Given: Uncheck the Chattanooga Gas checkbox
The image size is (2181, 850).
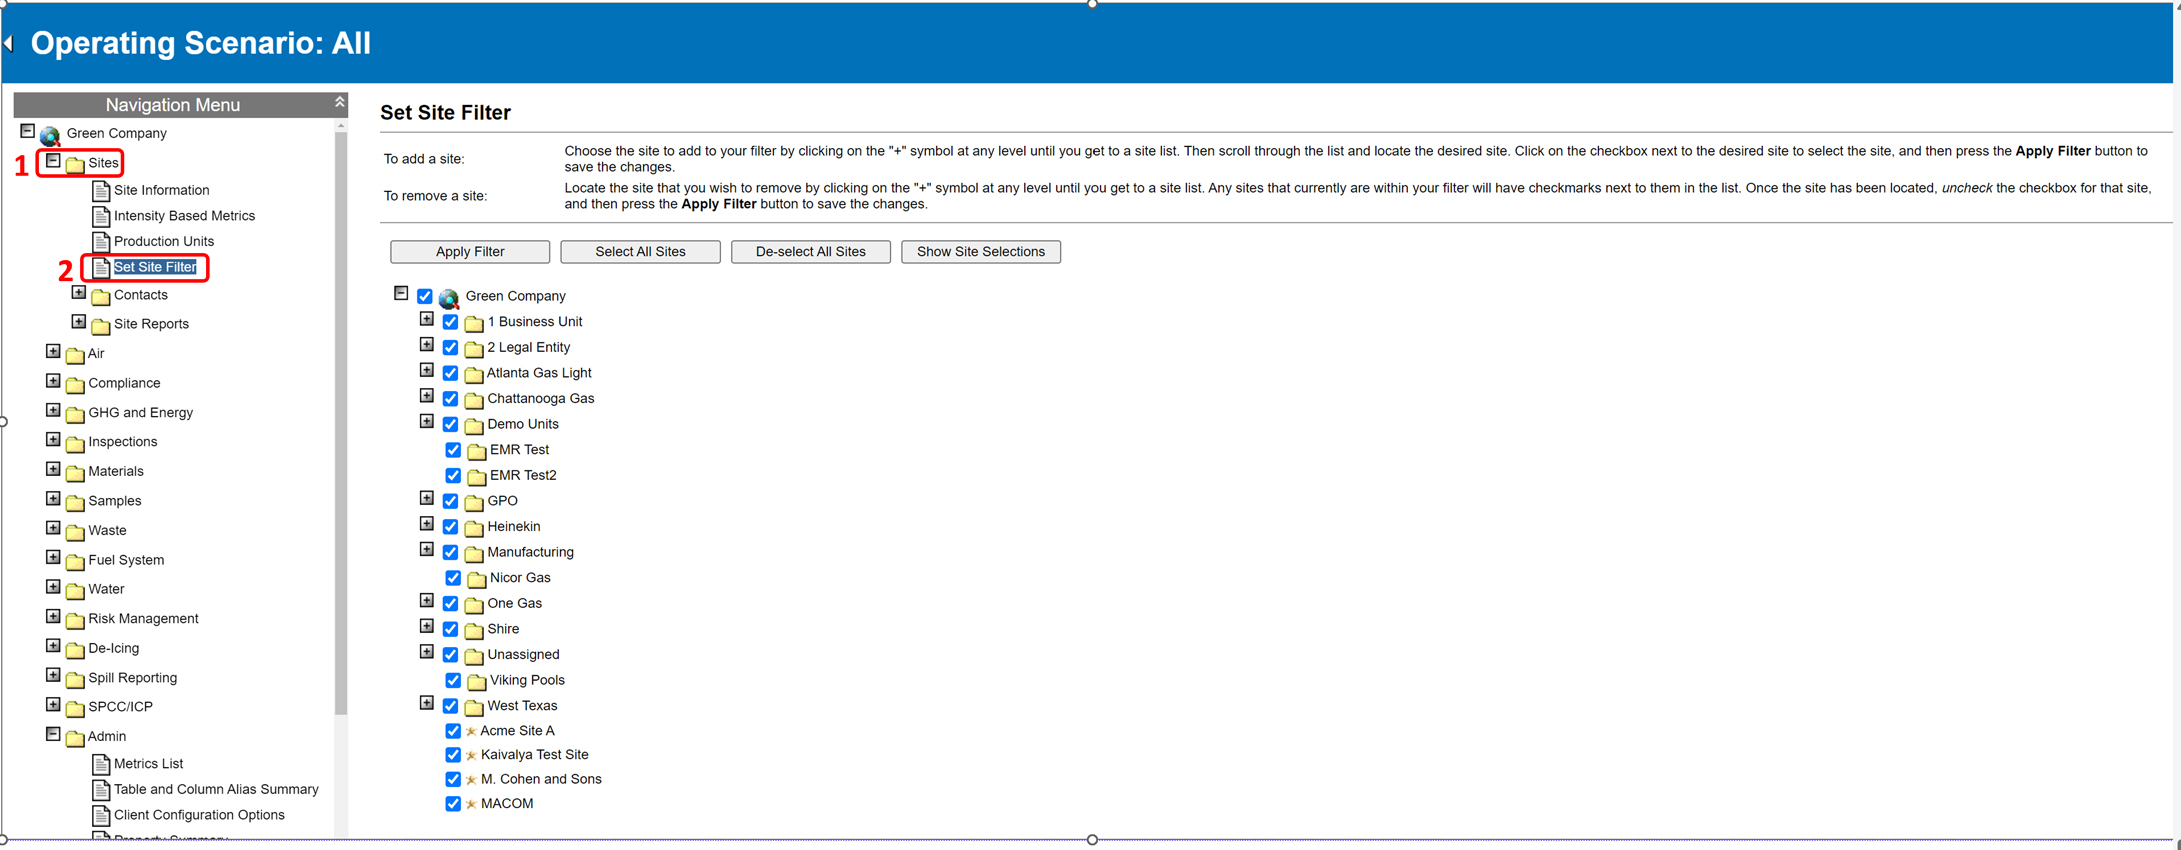Looking at the screenshot, I should [x=451, y=399].
